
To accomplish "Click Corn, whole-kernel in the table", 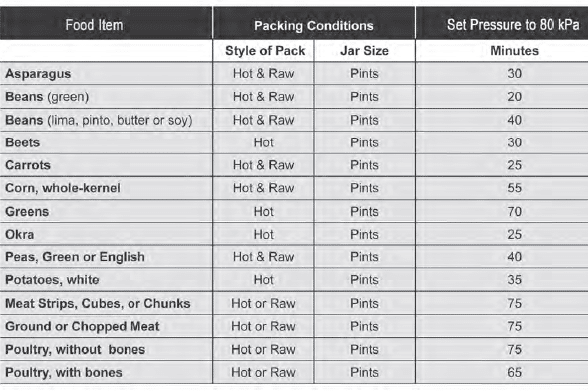I will pos(63,188).
